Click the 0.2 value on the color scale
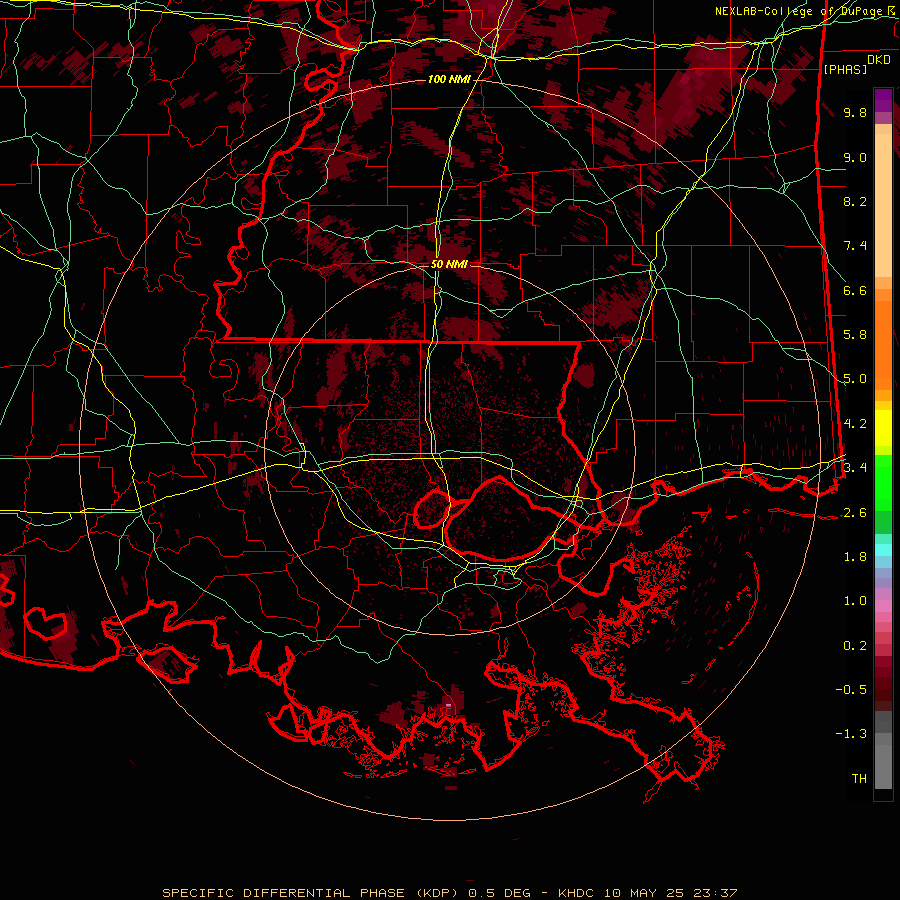 (855, 646)
